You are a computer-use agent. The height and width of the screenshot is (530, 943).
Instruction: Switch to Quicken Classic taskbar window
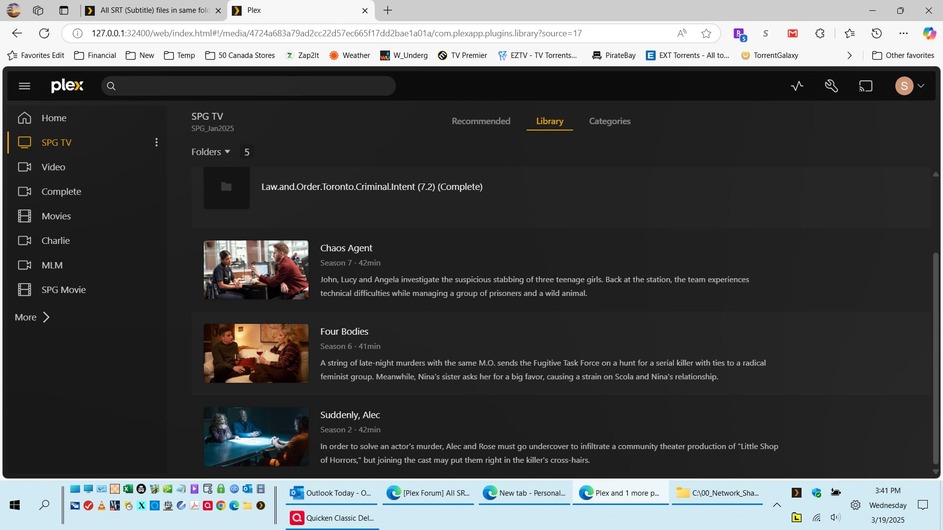pyautogui.click(x=332, y=517)
